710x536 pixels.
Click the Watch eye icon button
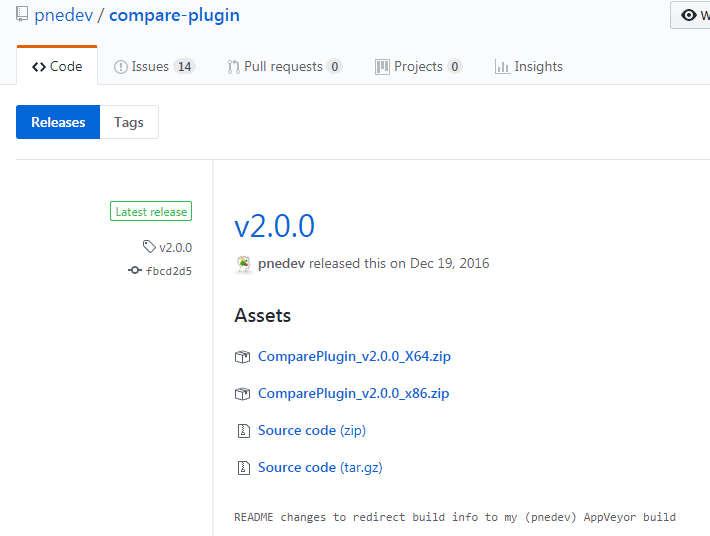click(x=690, y=15)
